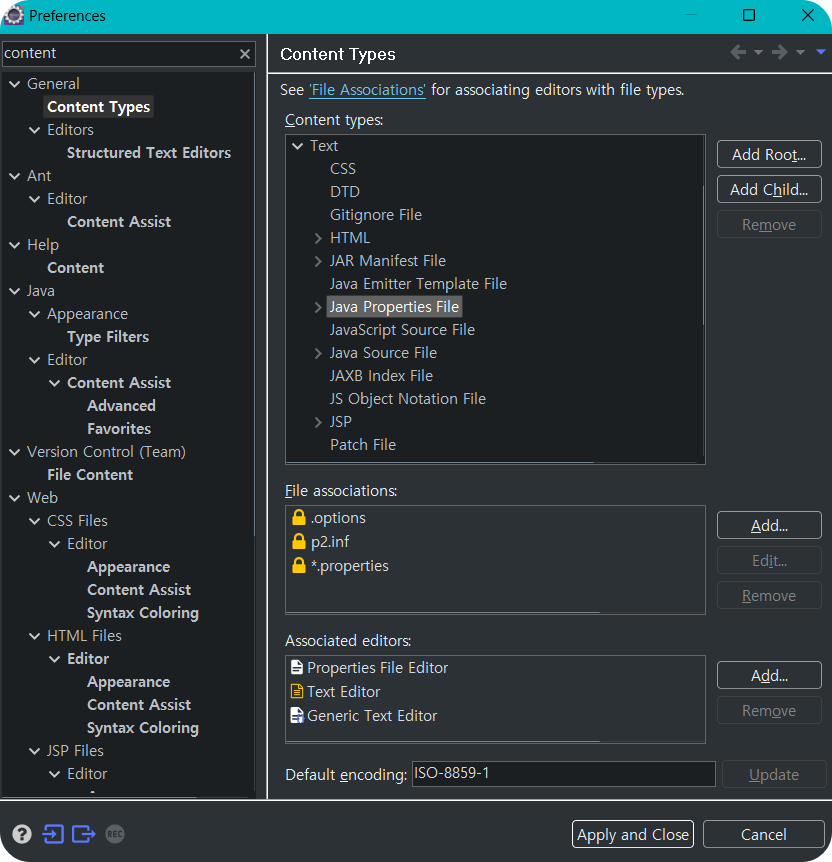Select Gitignore File content type
The image size is (832, 862).
pos(376,215)
